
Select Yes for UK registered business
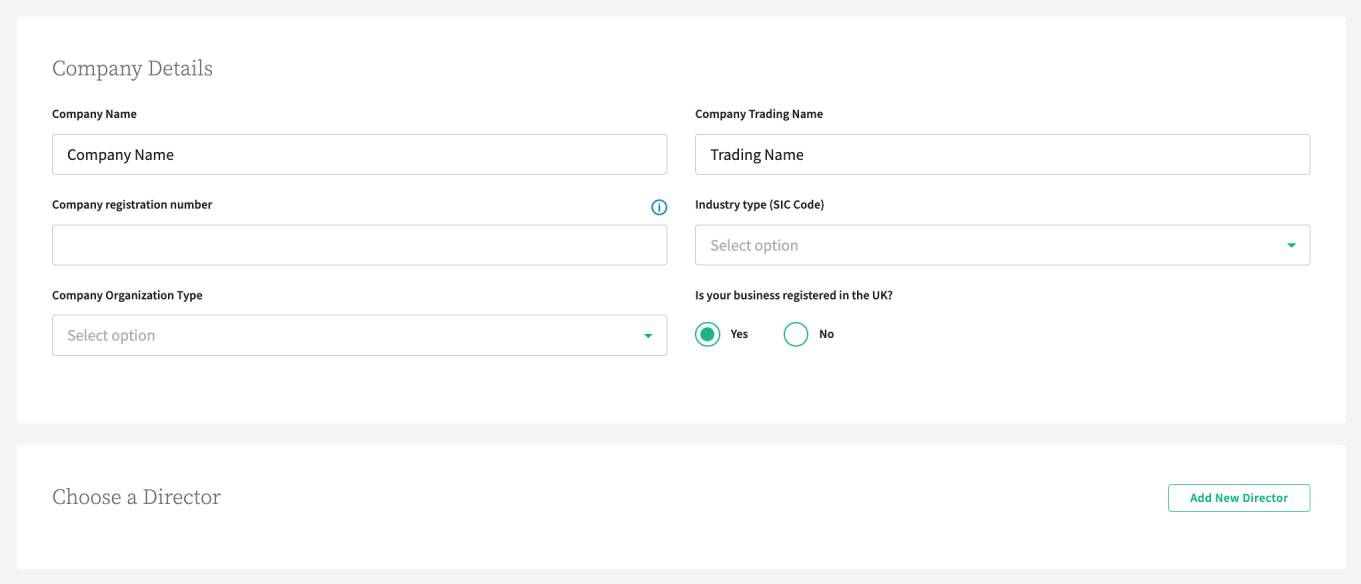pyautogui.click(x=708, y=334)
